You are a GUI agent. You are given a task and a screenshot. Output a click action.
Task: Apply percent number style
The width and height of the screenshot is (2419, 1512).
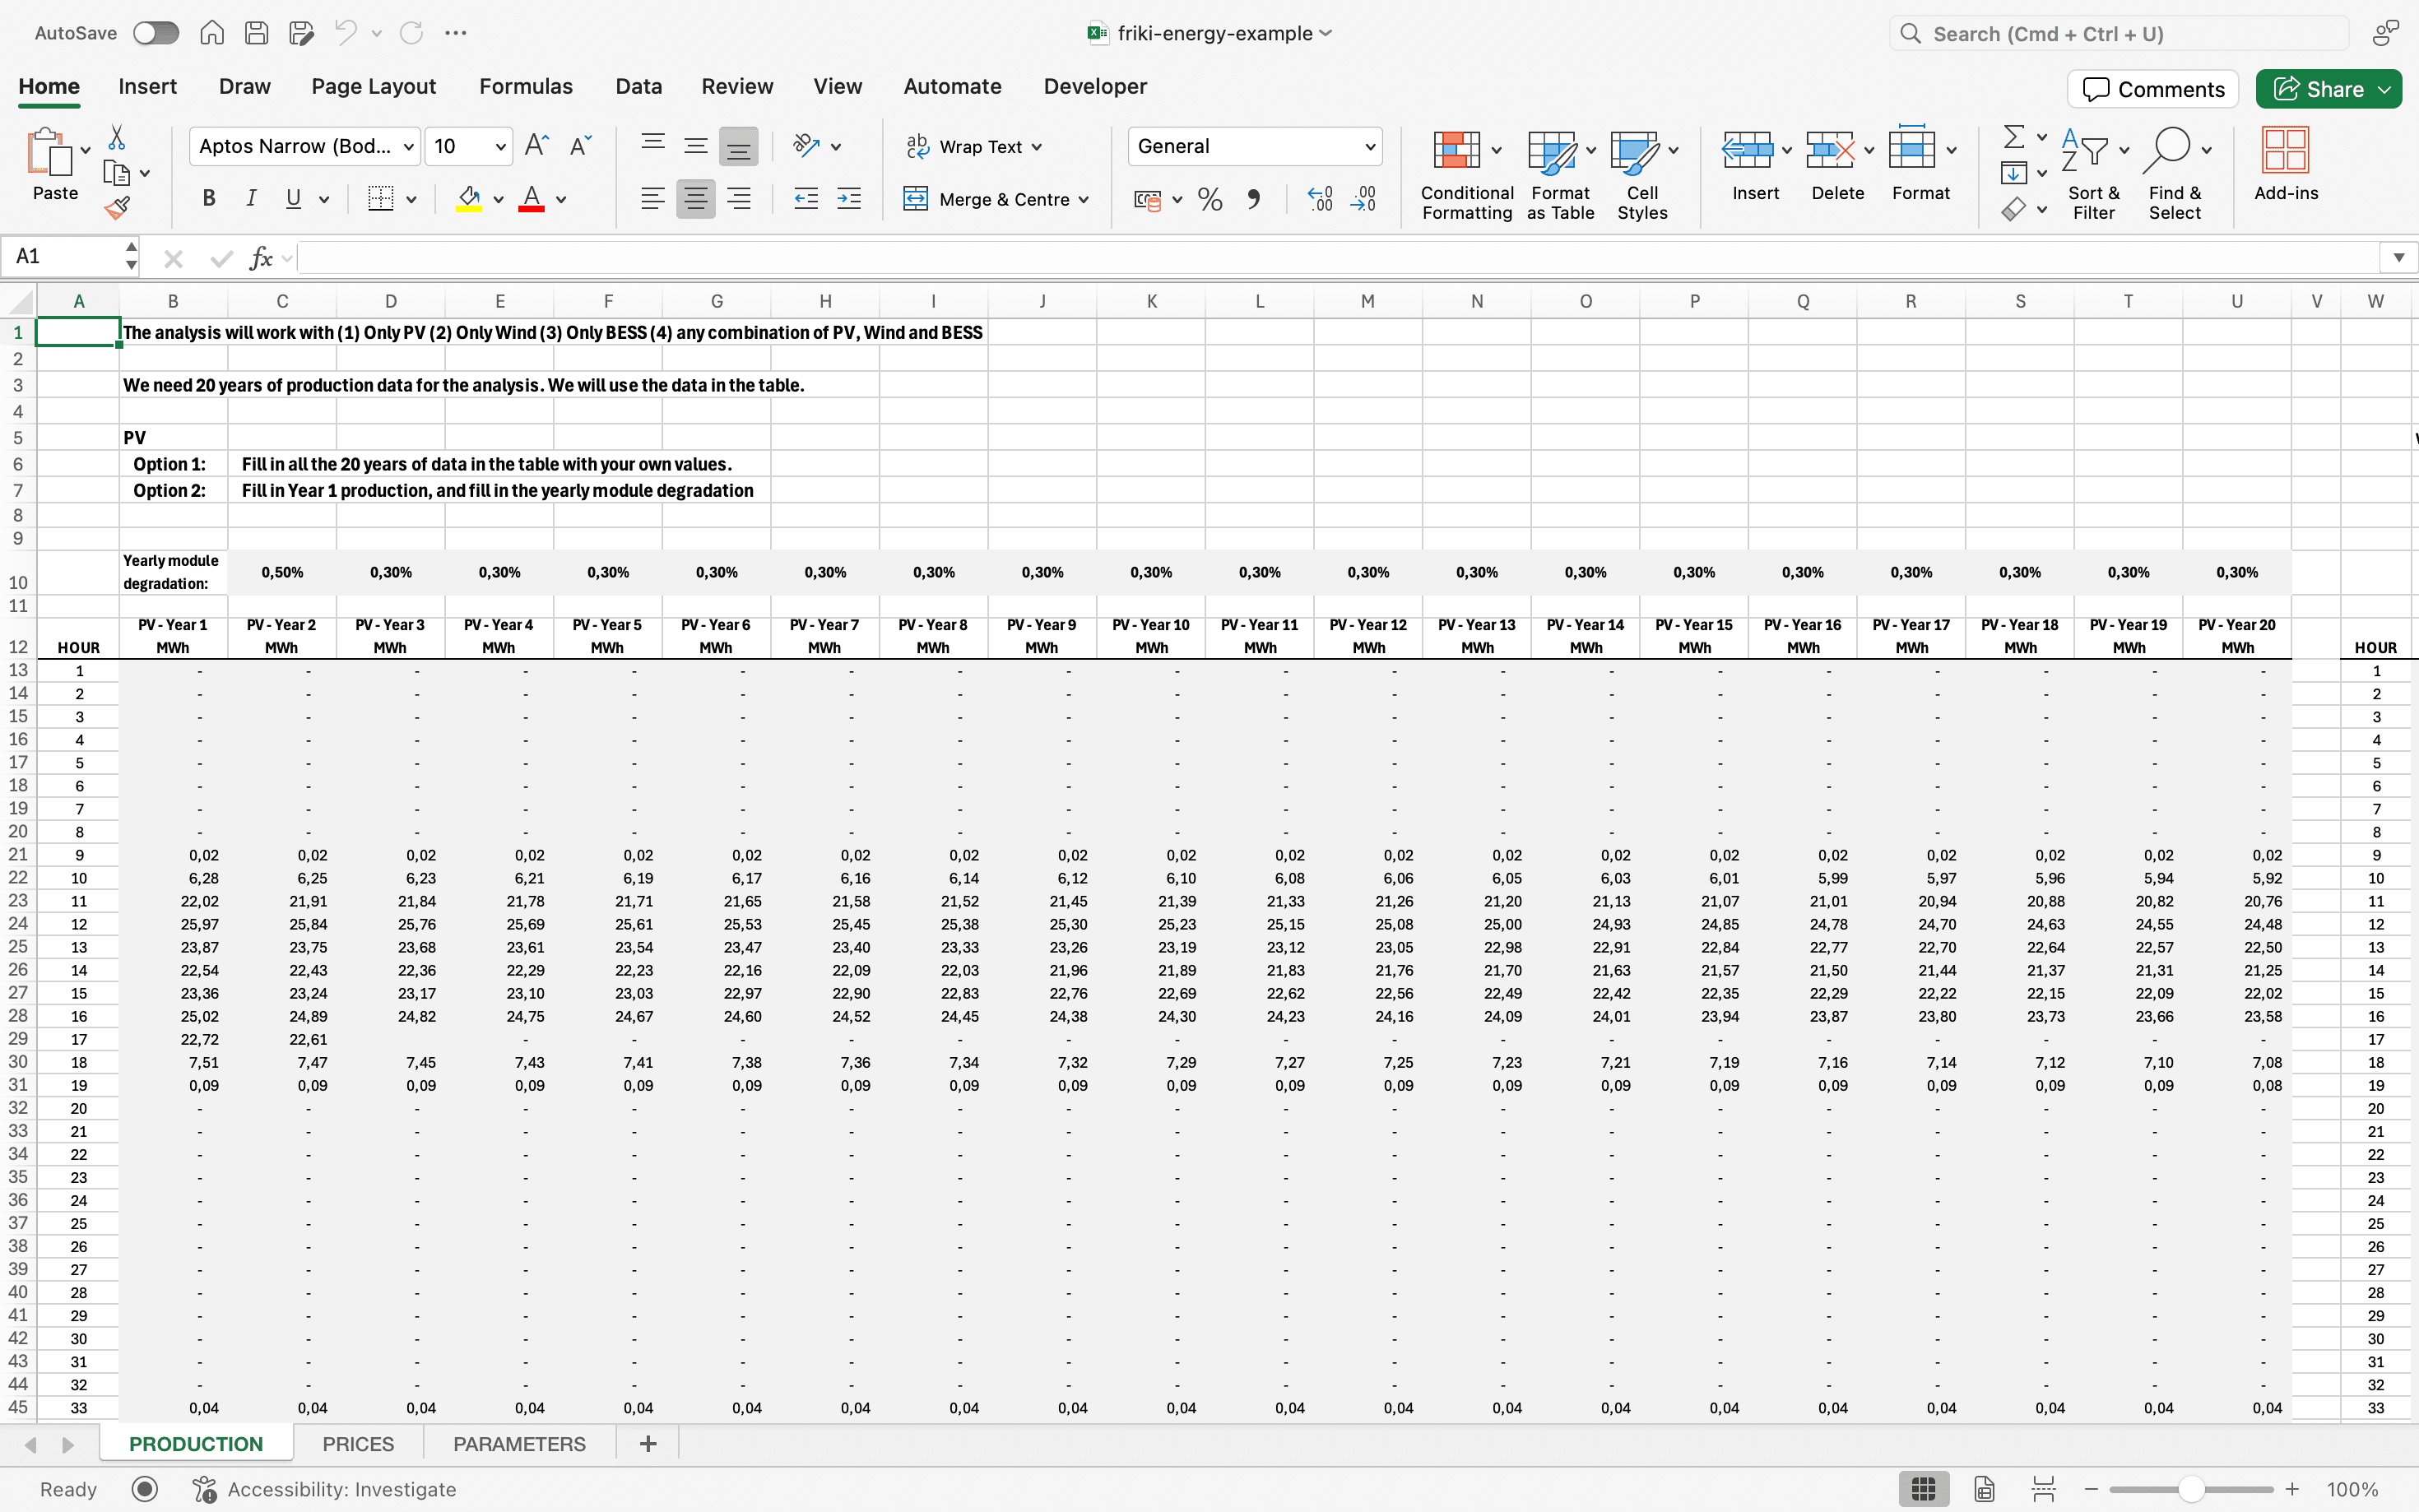[1209, 199]
